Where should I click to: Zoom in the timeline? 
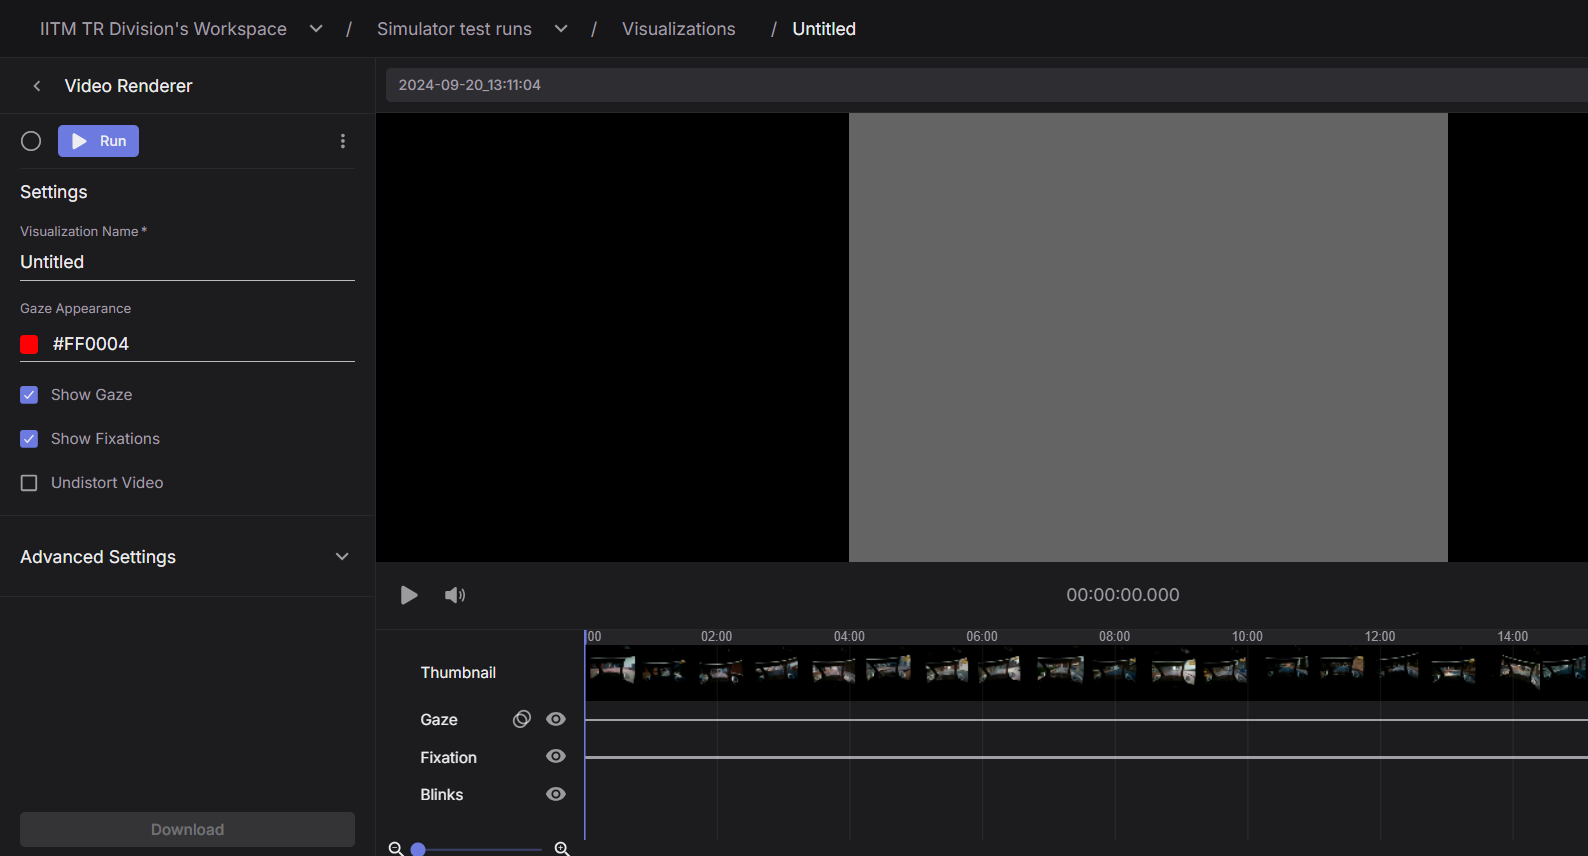pyautogui.click(x=562, y=849)
